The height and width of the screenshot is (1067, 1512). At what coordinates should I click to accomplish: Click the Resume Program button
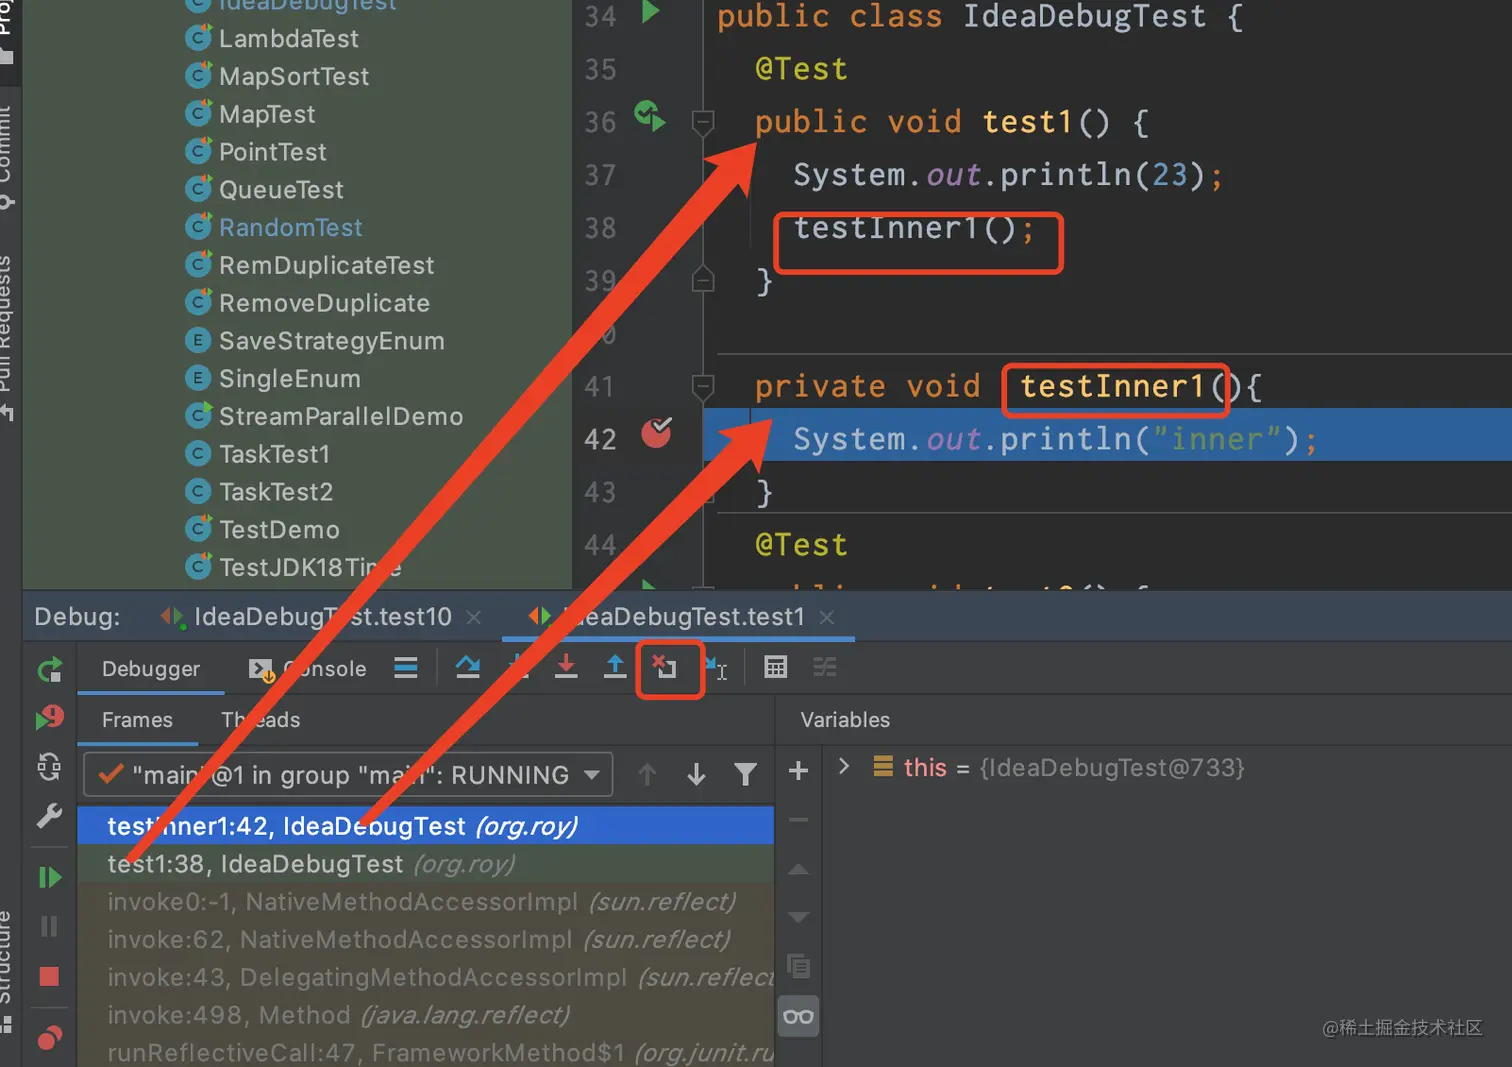pos(49,877)
